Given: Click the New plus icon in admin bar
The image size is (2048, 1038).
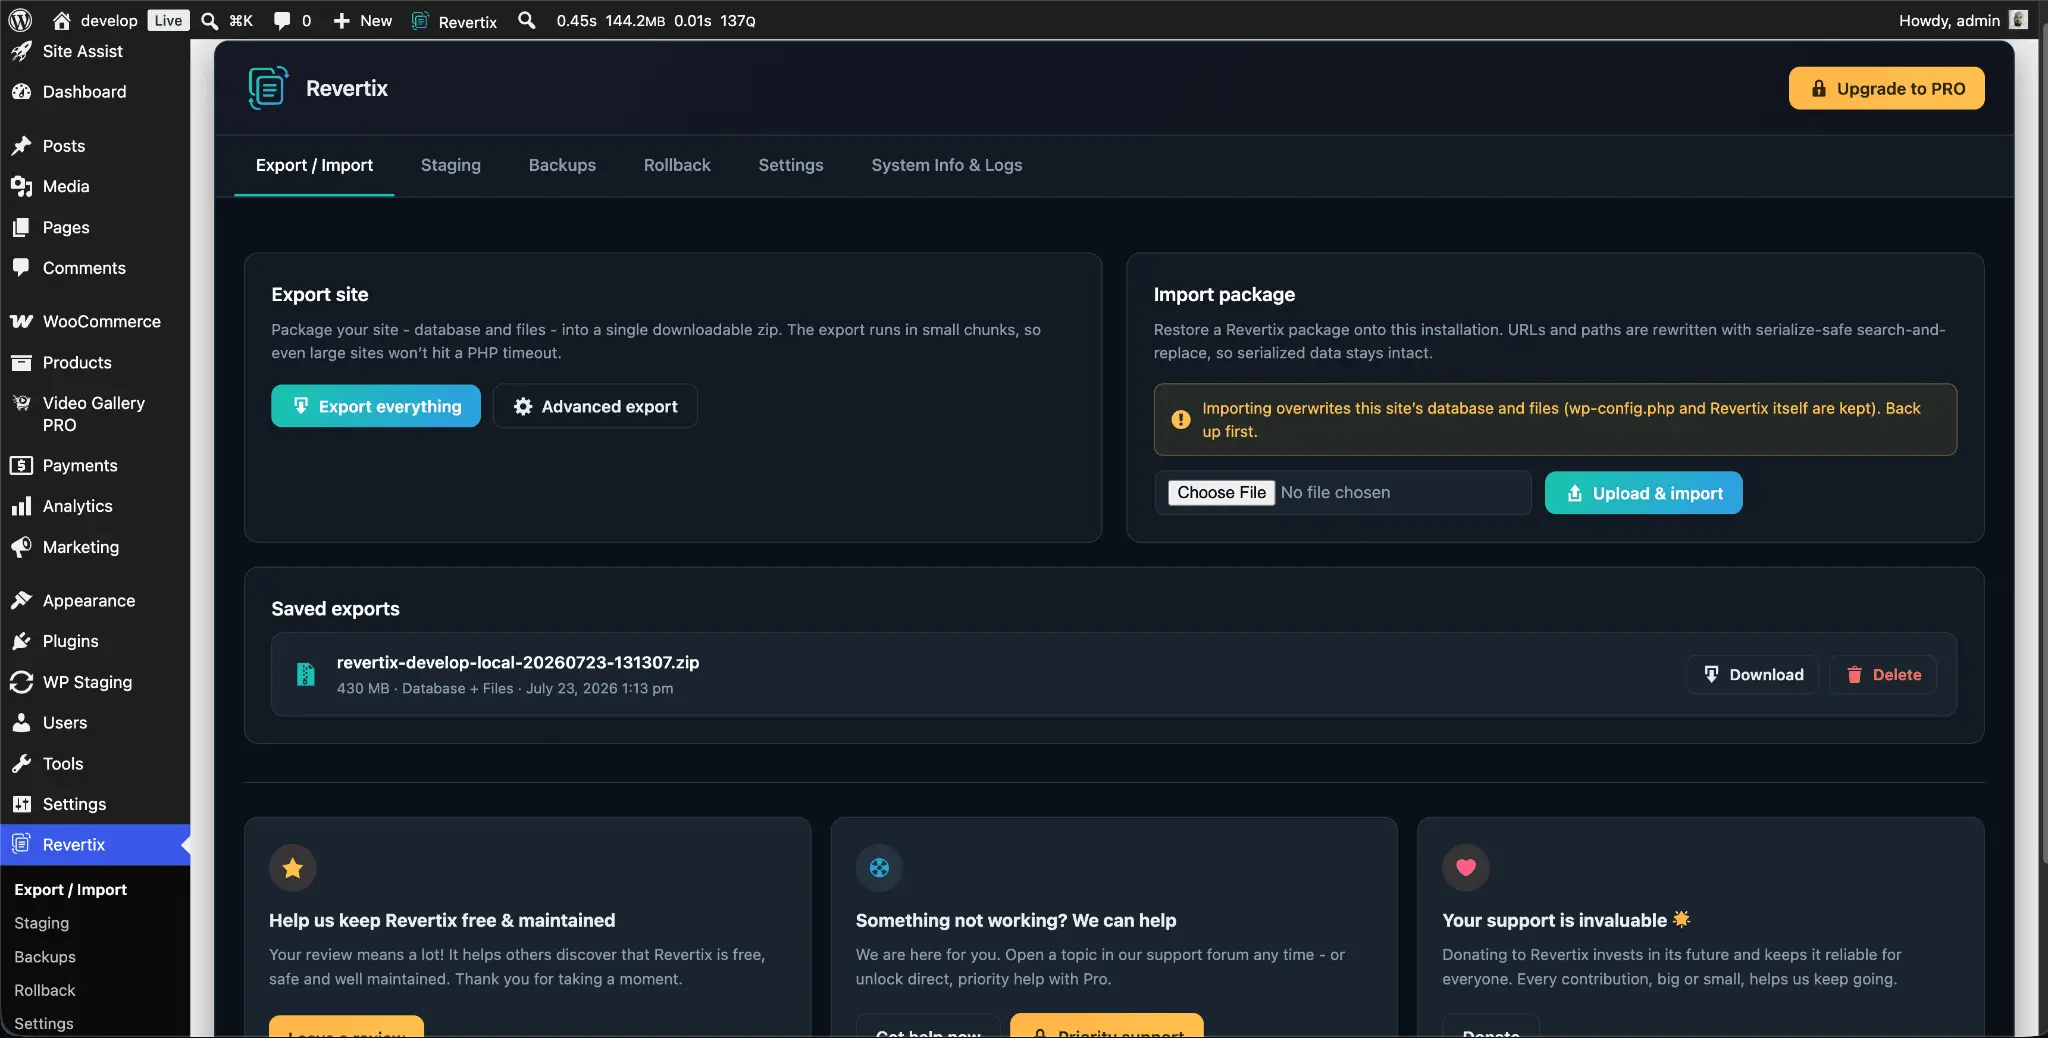Looking at the screenshot, I should [x=341, y=20].
